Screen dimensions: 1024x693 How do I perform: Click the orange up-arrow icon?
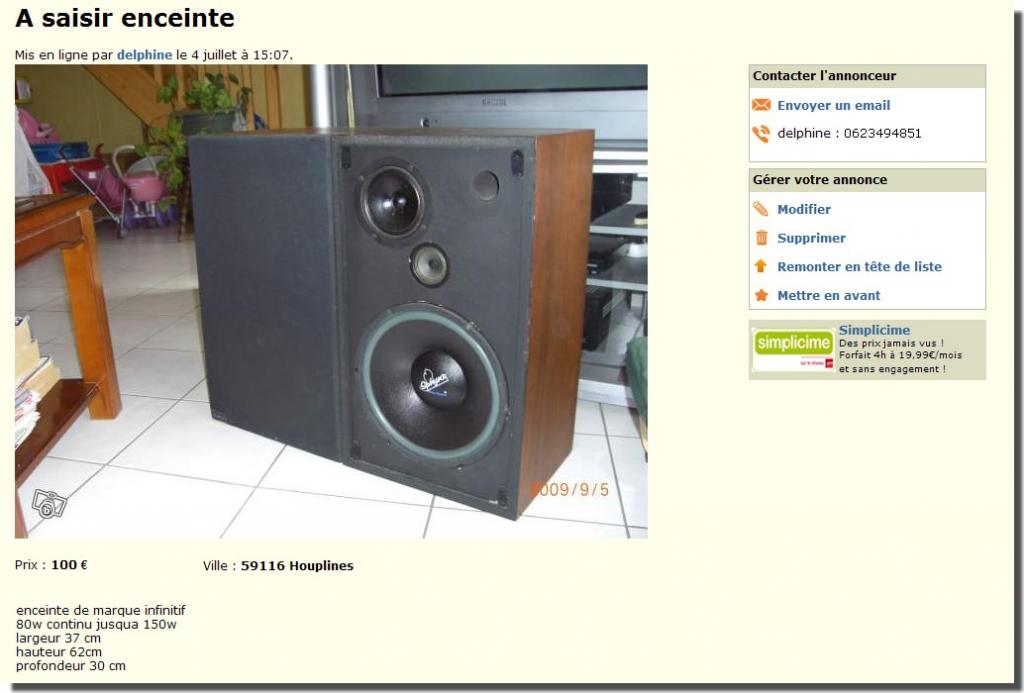[x=761, y=266]
